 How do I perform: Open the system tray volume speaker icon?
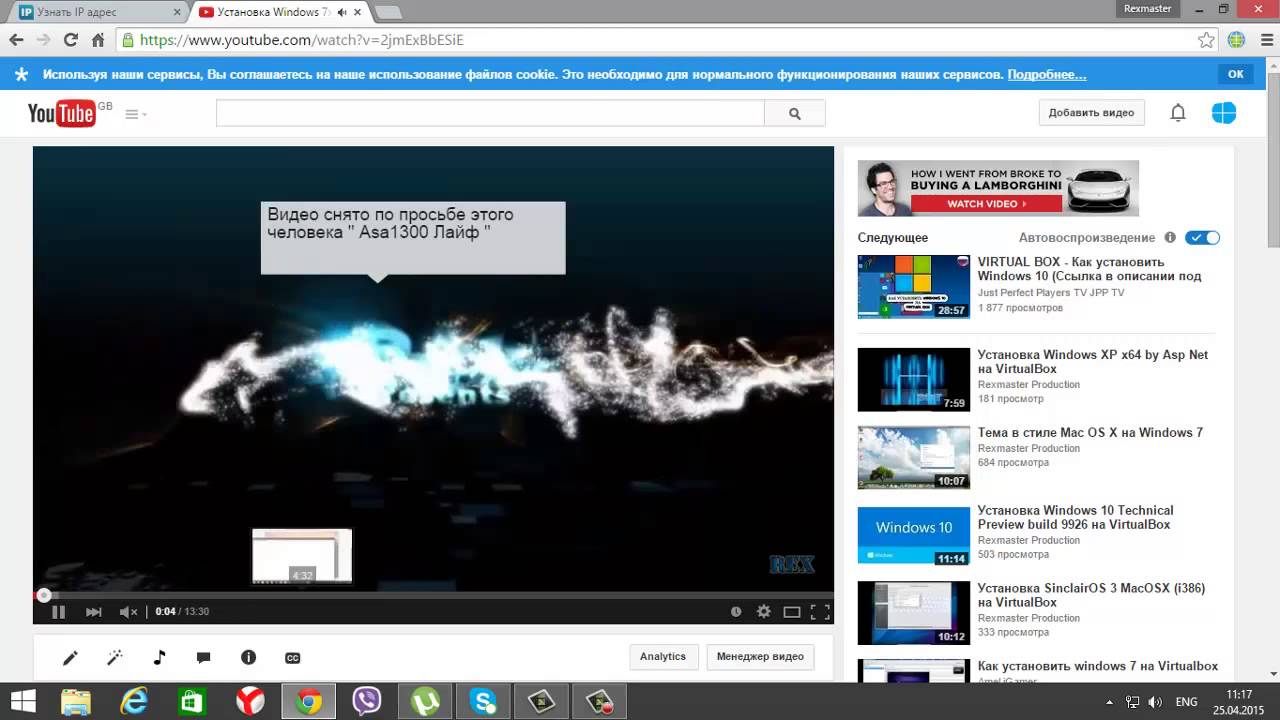(1155, 702)
